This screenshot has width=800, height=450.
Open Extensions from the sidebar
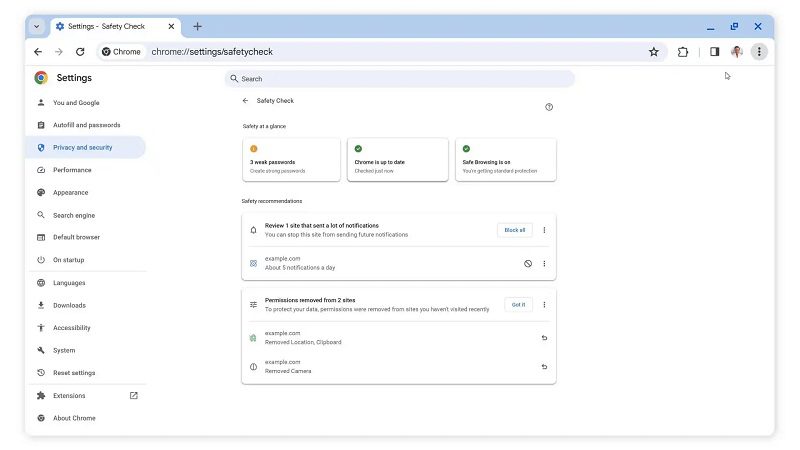point(69,395)
